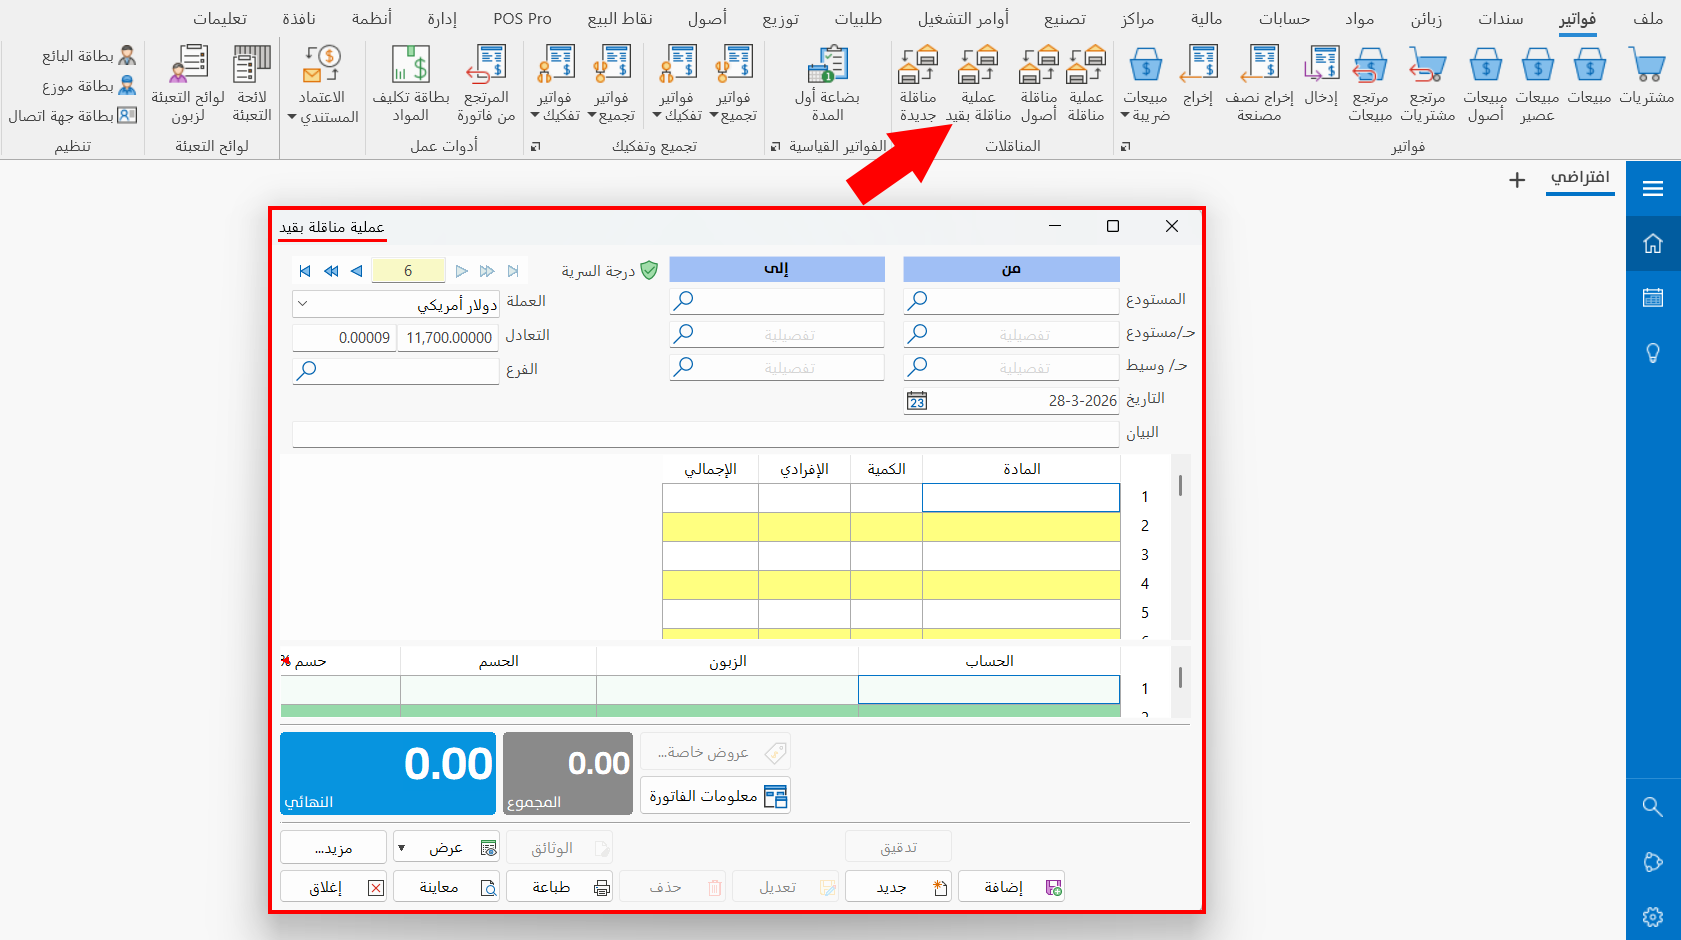The width and height of the screenshot is (1681, 940).
Task: Open search icon in المستودع 'من' field
Action: 917,300
